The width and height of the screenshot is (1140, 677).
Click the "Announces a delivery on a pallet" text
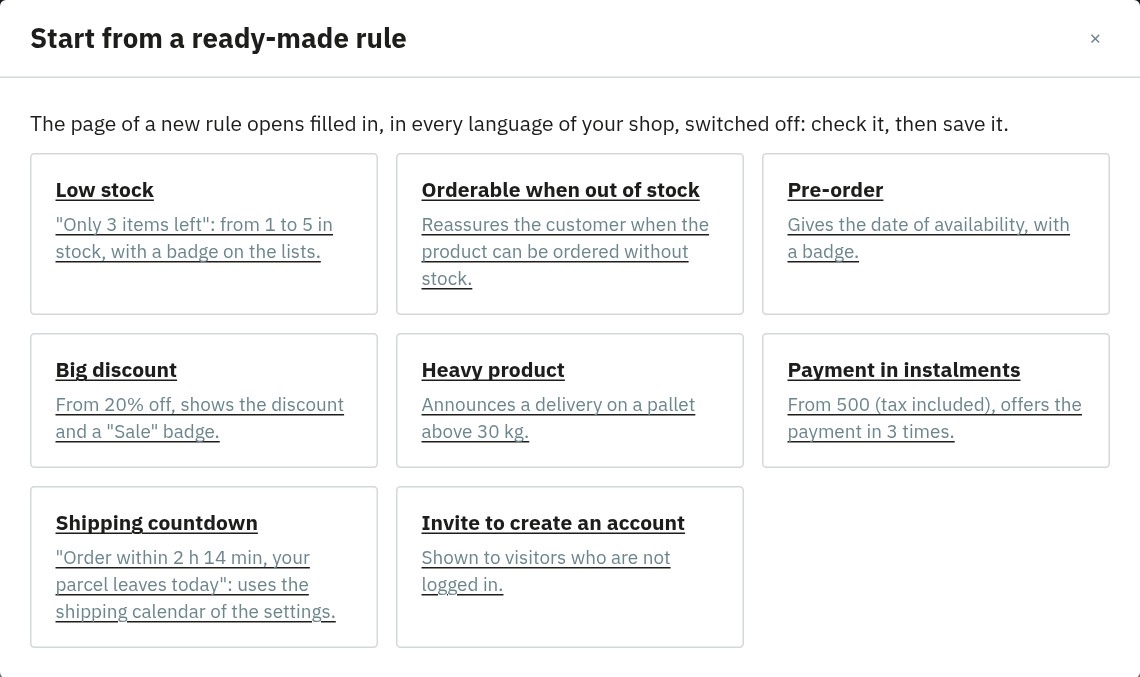click(558, 418)
